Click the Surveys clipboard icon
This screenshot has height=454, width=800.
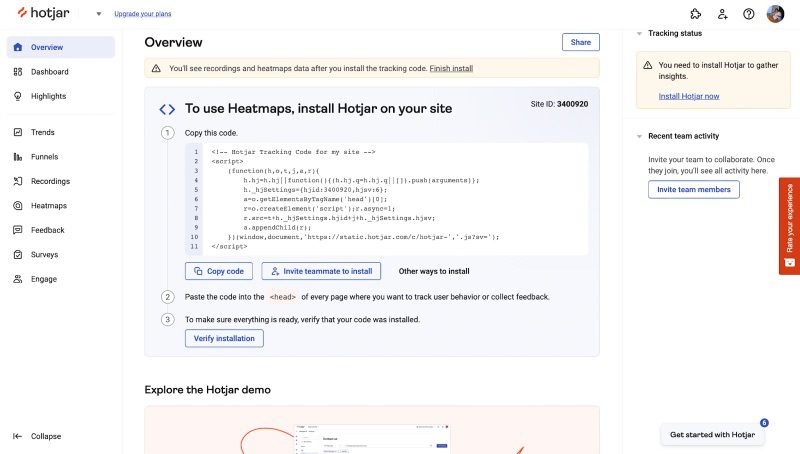point(18,255)
